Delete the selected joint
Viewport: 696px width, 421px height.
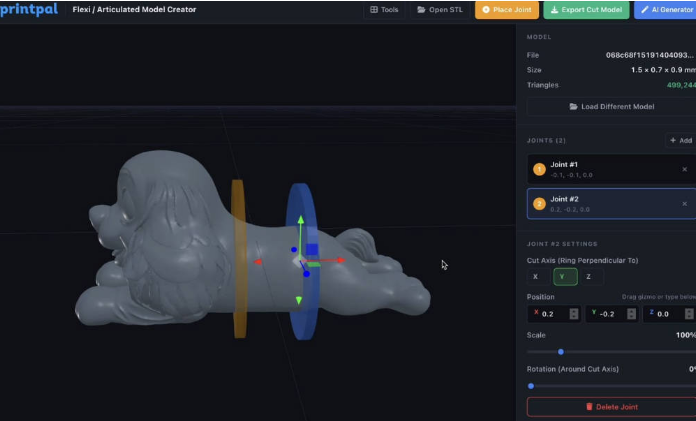coord(611,407)
